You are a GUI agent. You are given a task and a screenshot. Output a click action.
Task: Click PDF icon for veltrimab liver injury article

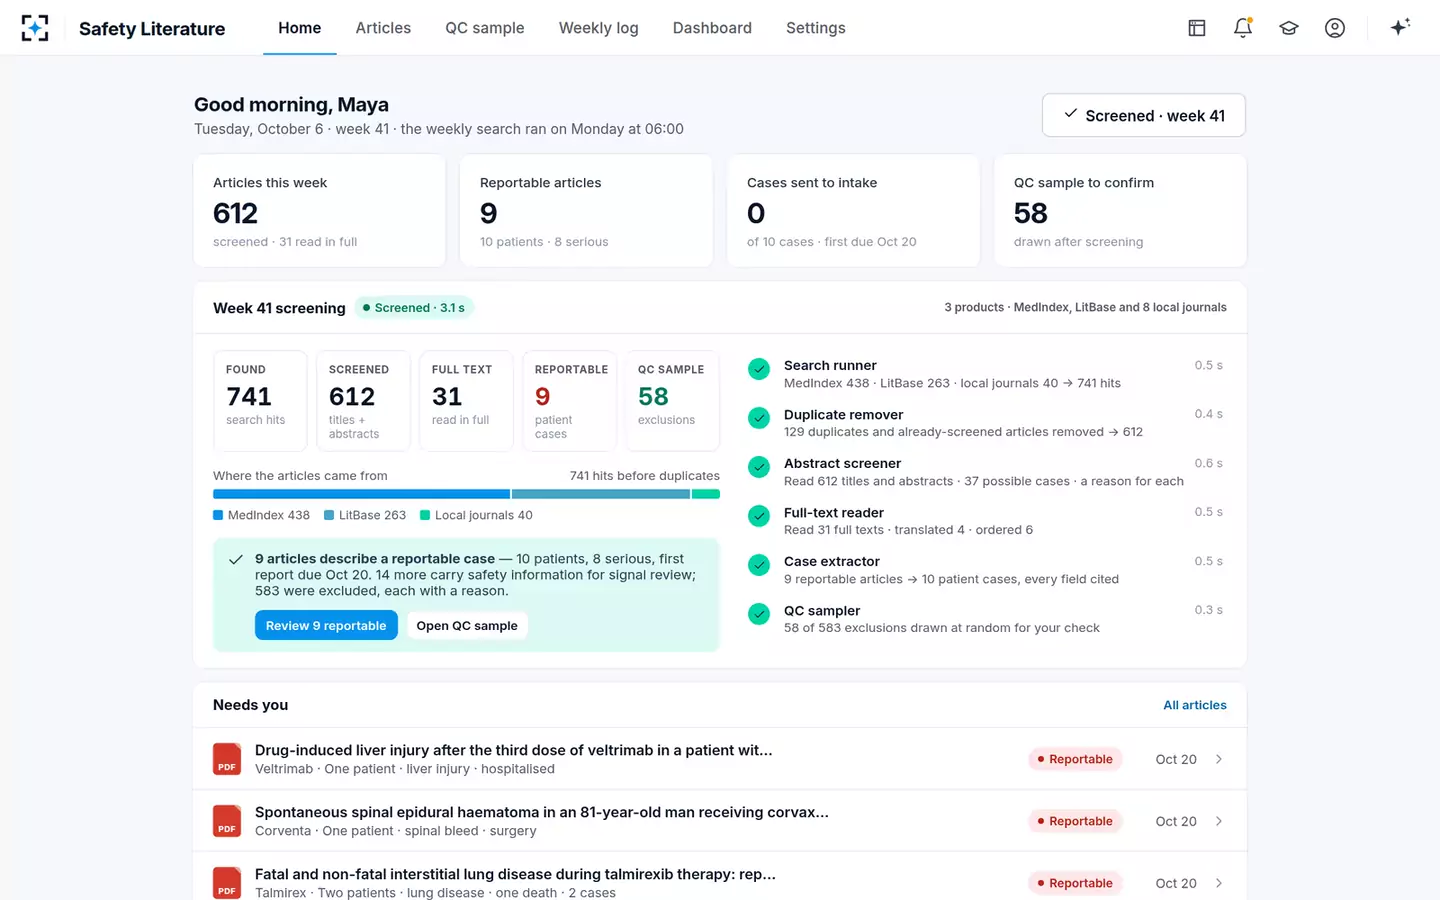click(x=227, y=759)
